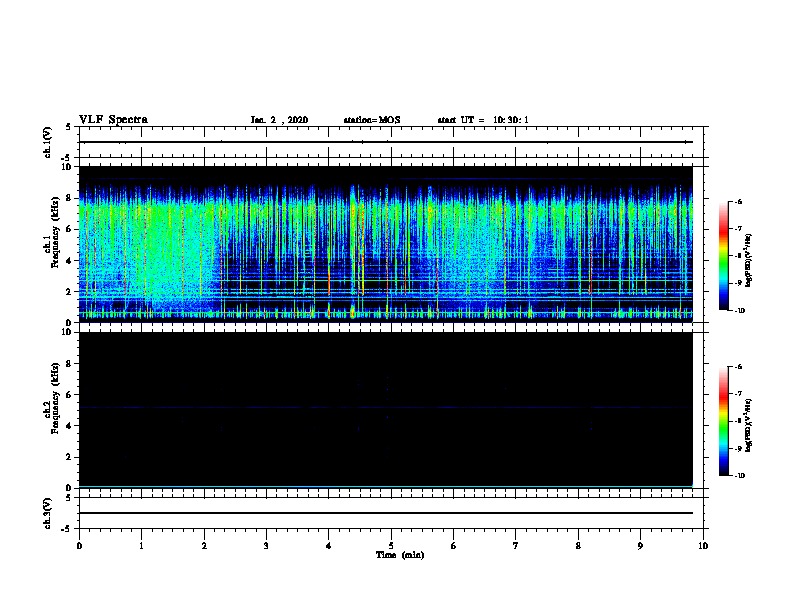The width and height of the screenshot is (792, 612).
Task: Click time axis tick label '6'
Action: pos(454,546)
